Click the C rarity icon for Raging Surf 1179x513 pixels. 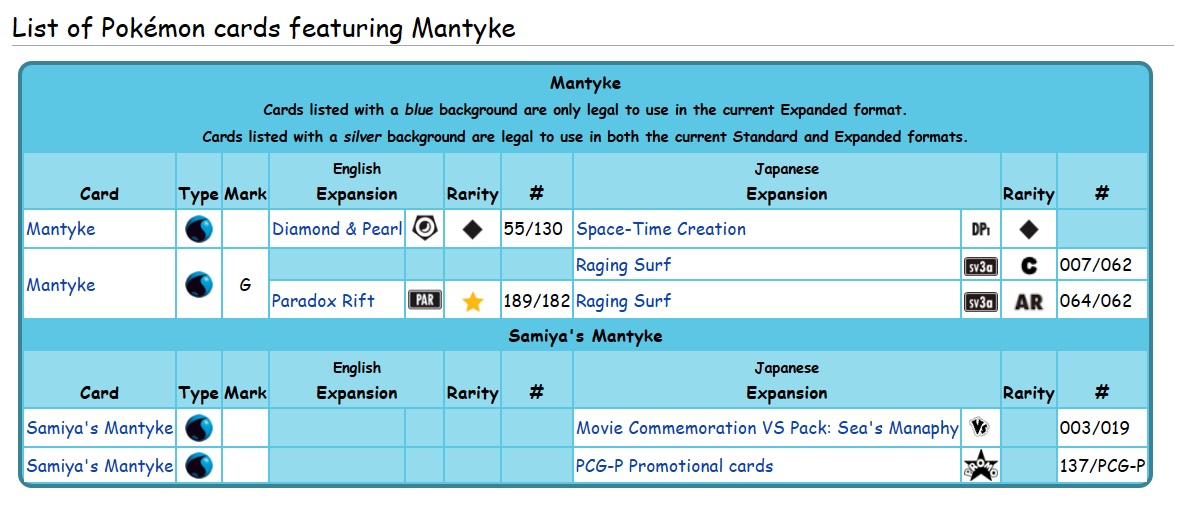tap(1029, 266)
